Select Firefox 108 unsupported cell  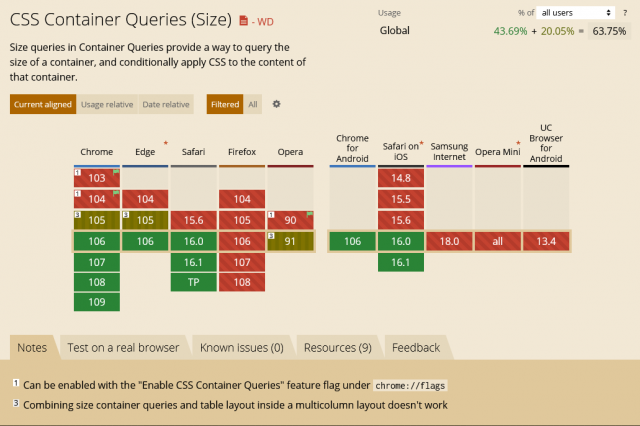pos(242,282)
